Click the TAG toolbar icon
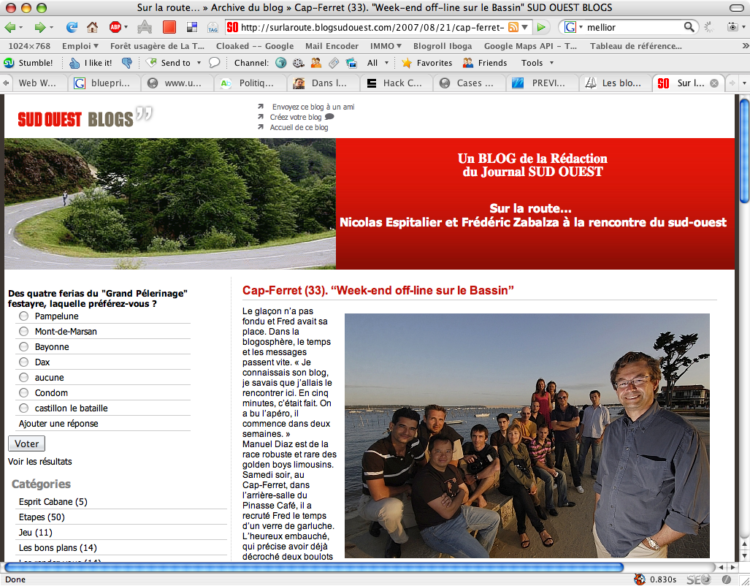The width and height of the screenshot is (750, 586). pos(213,28)
